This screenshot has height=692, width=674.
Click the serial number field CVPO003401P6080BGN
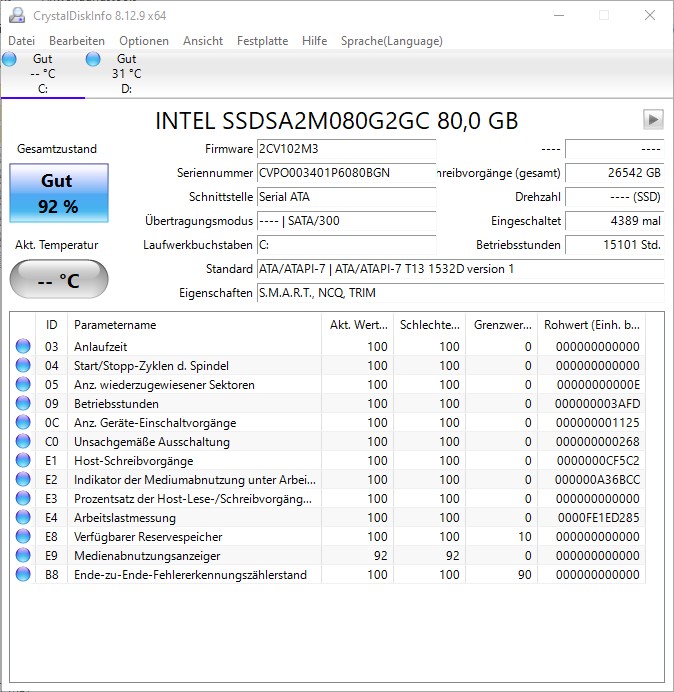346,173
